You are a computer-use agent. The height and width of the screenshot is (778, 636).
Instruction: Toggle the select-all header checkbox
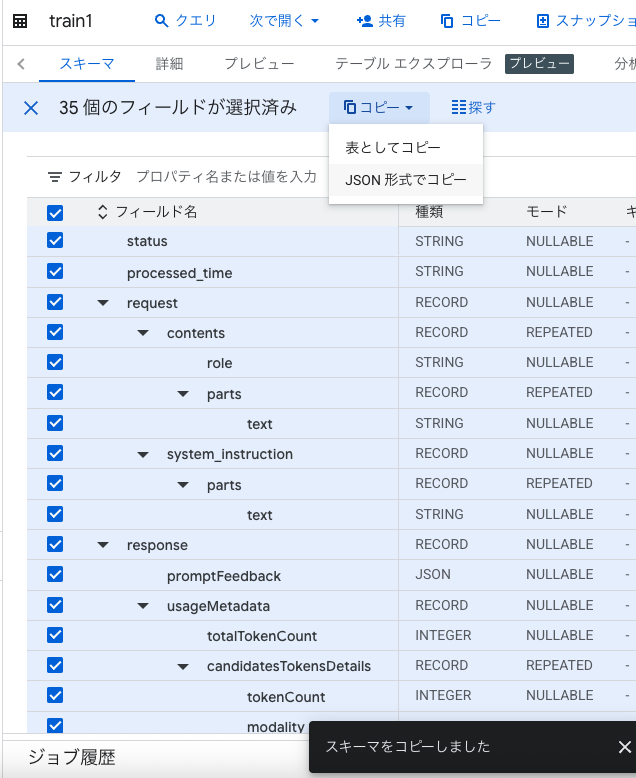(x=55, y=213)
